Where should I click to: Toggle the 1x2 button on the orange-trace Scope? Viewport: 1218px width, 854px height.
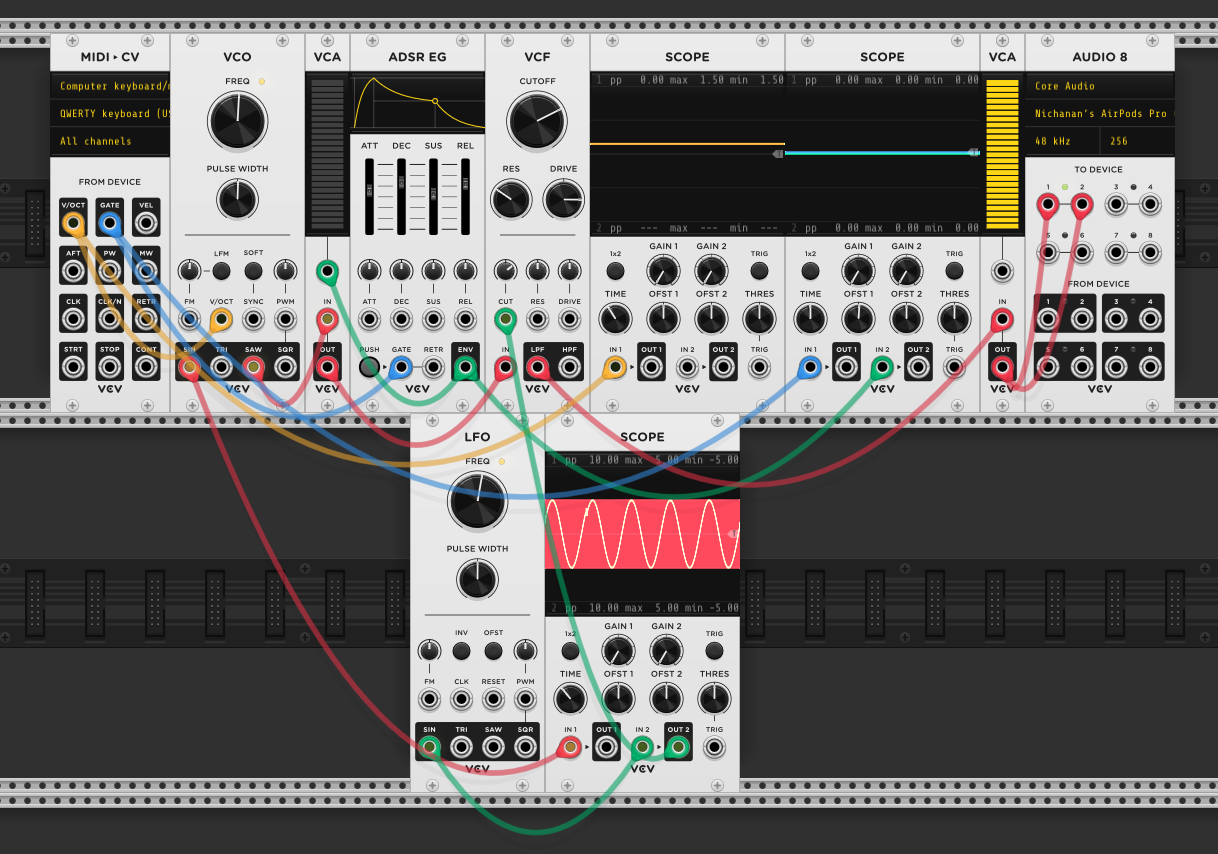(615, 270)
